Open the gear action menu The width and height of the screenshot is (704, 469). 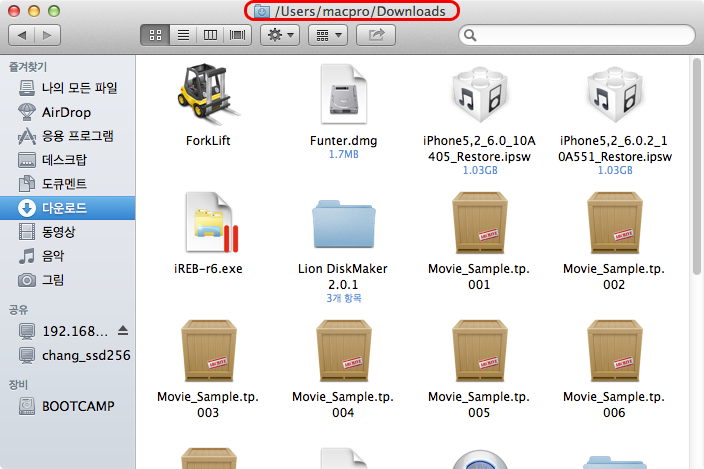tap(281, 35)
